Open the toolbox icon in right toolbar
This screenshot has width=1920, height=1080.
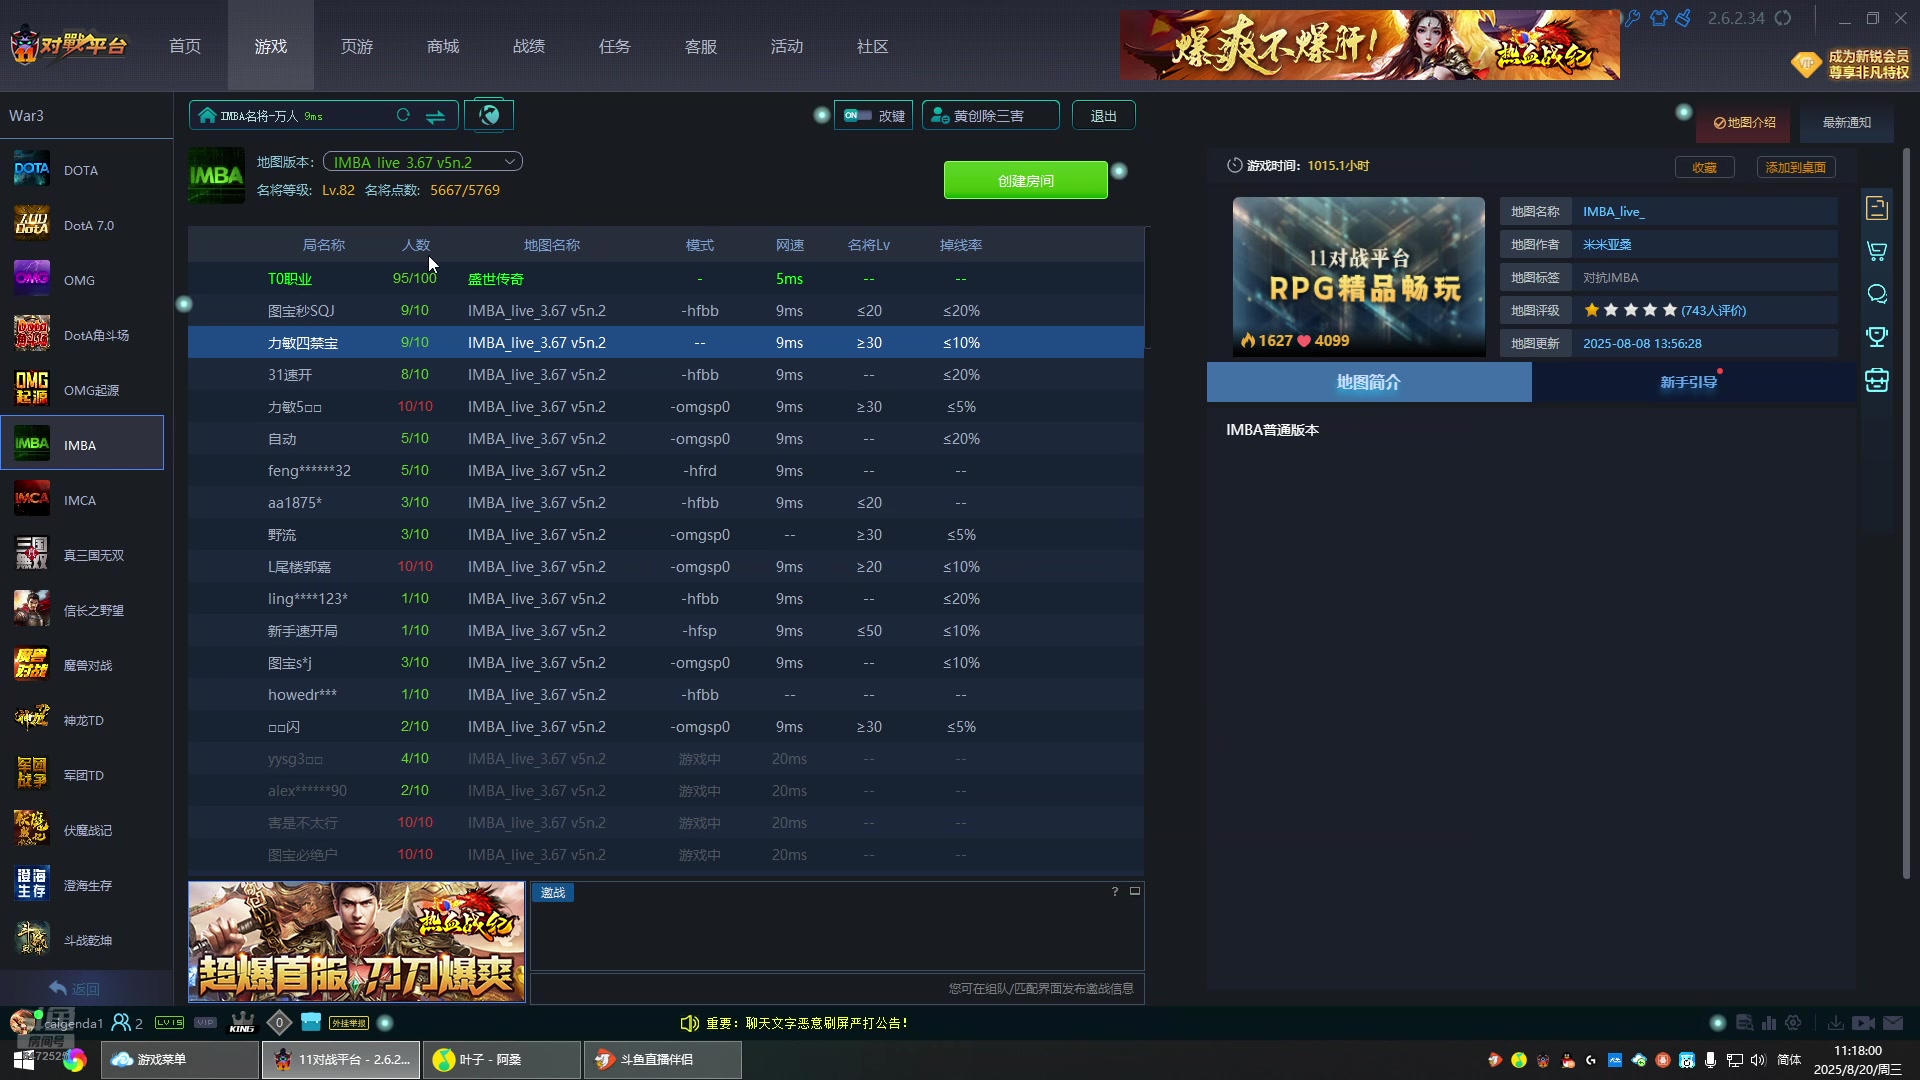point(1877,380)
